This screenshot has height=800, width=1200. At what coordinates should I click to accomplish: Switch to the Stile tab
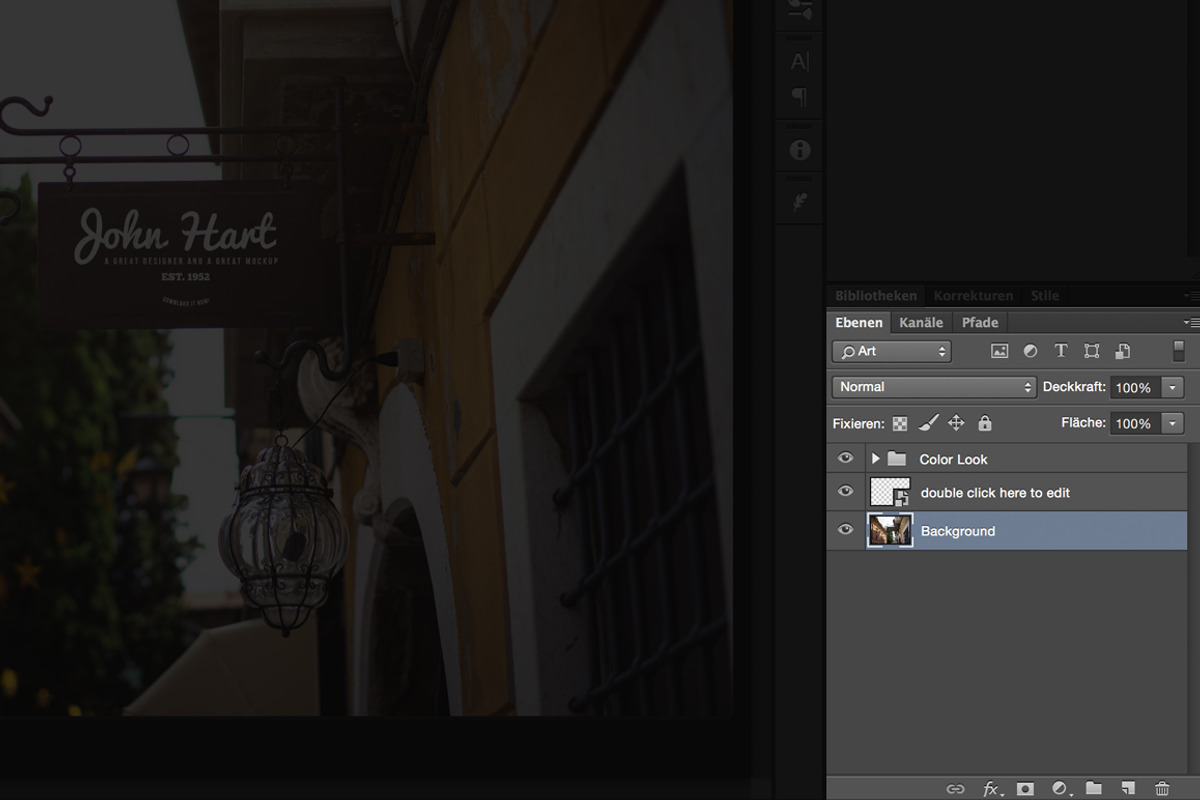(1045, 296)
